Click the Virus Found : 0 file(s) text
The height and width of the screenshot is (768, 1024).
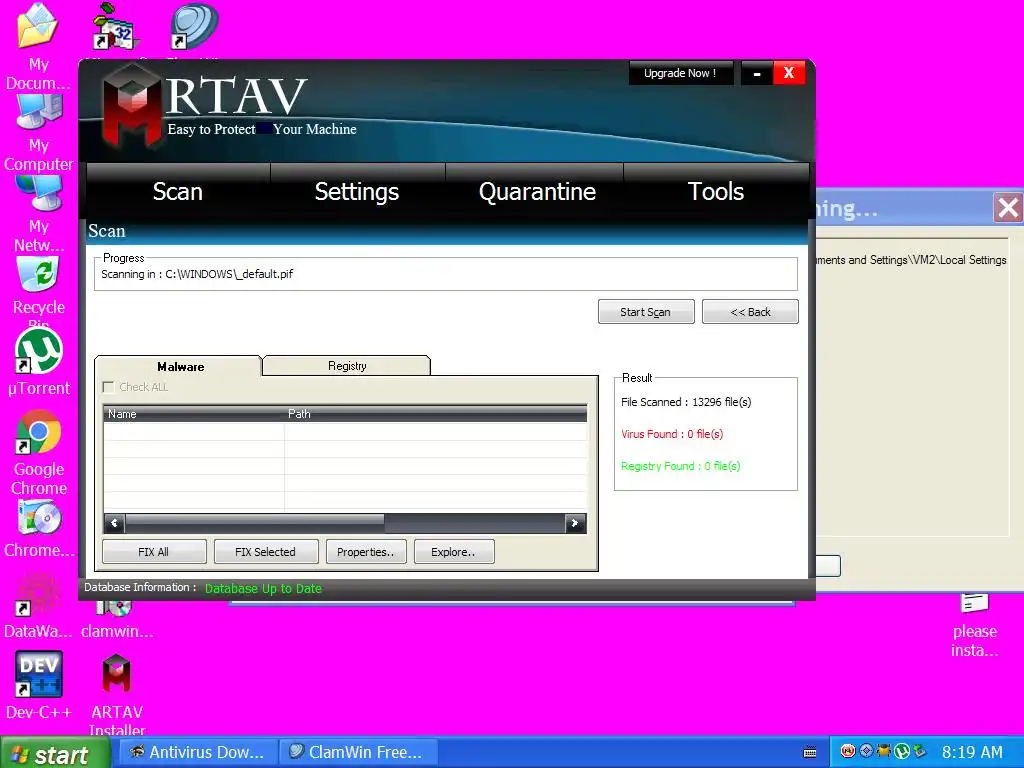671,434
